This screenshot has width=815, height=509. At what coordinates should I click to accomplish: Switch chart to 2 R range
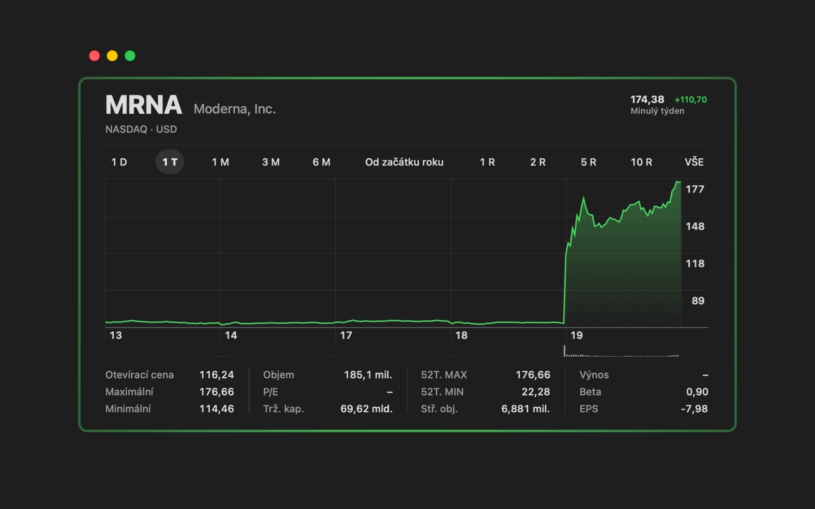click(x=538, y=162)
